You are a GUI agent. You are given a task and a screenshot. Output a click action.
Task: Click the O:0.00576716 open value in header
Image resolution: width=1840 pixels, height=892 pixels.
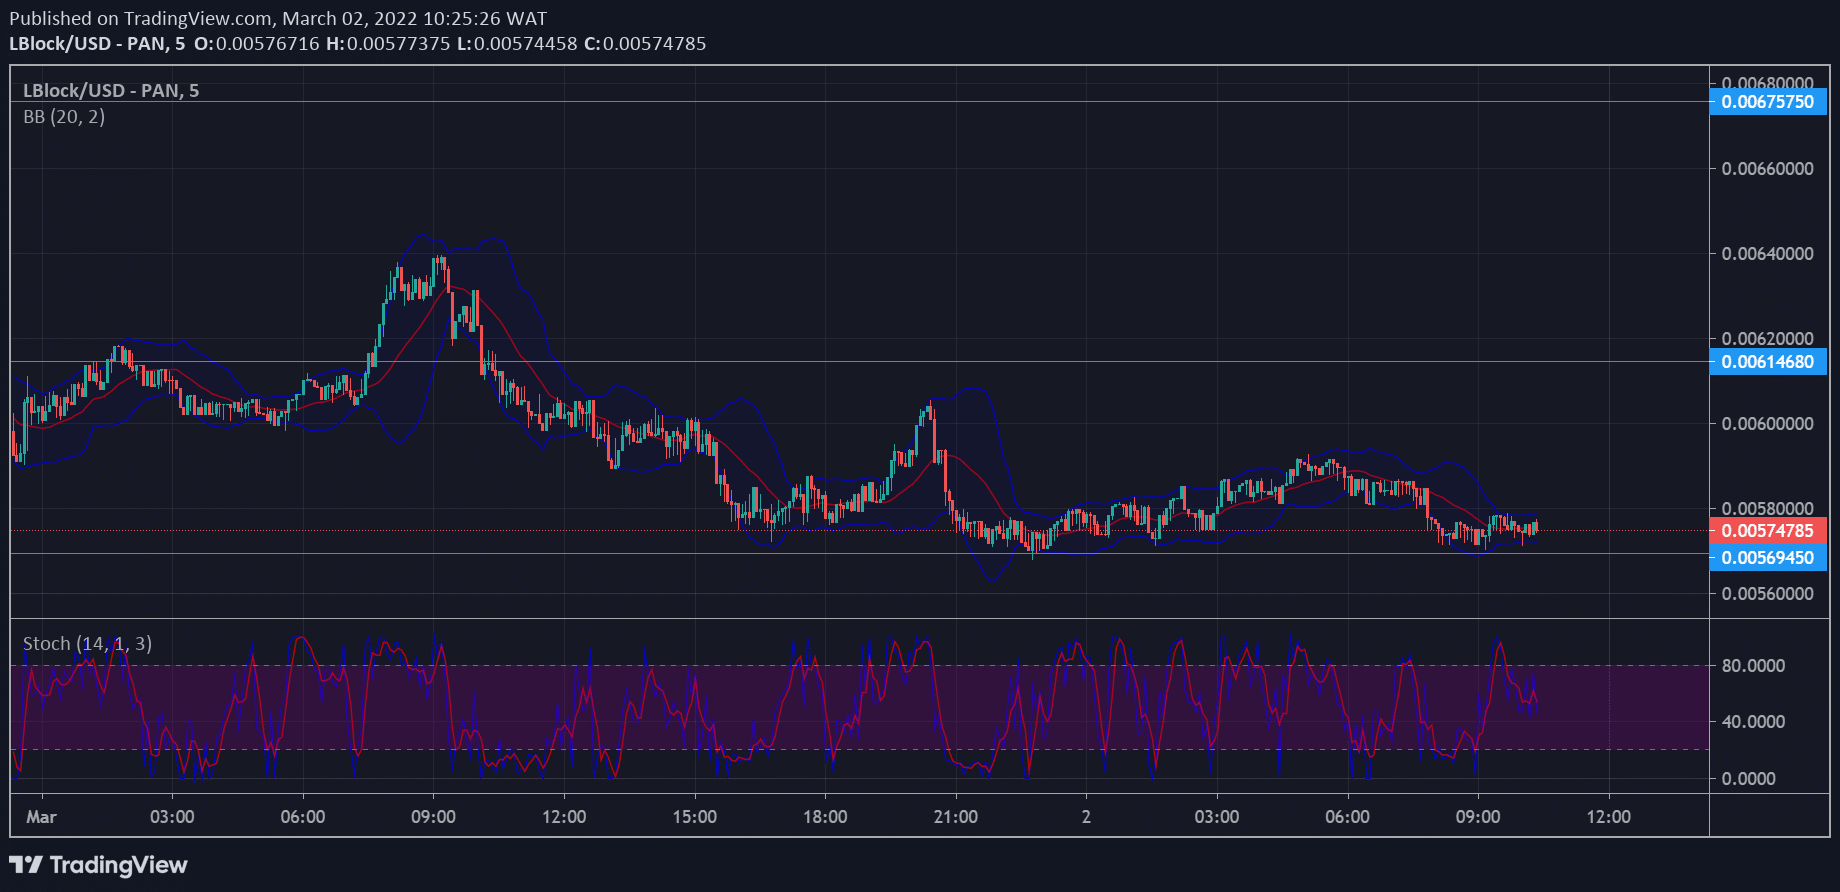click(x=257, y=44)
